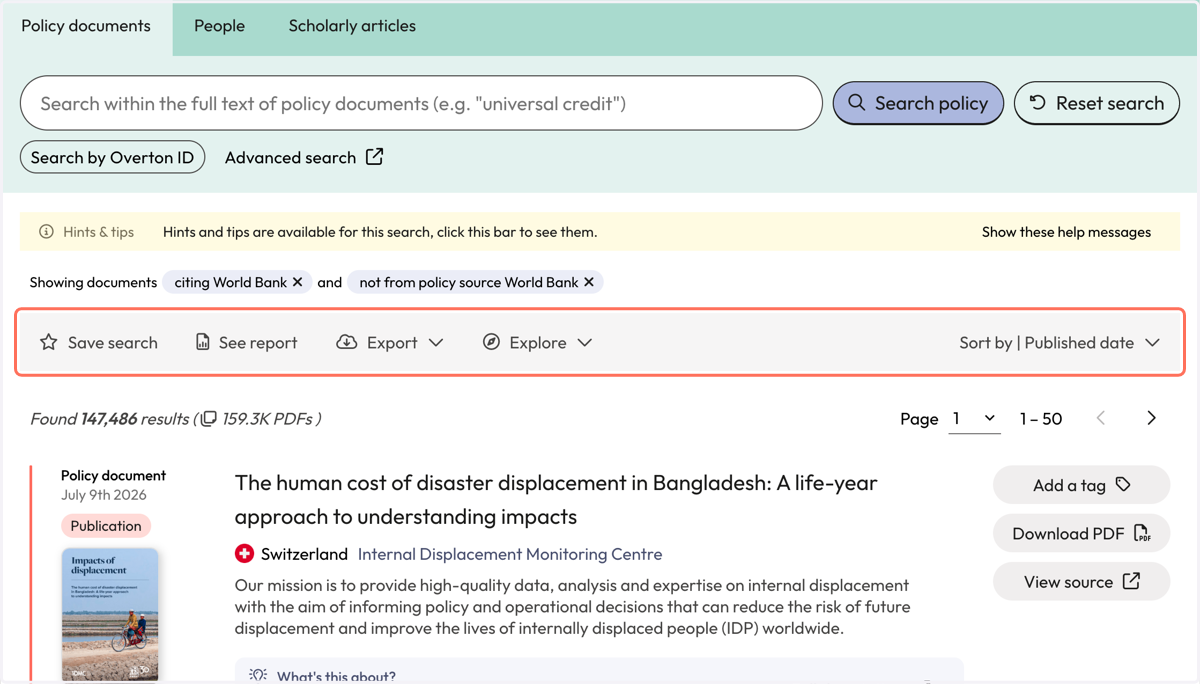This screenshot has height=684, width=1200.
Task: Open the See report option
Action: point(246,342)
